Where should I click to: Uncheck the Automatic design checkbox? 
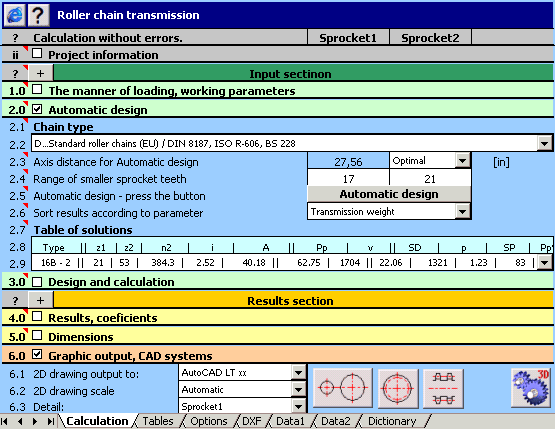click(37, 109)
